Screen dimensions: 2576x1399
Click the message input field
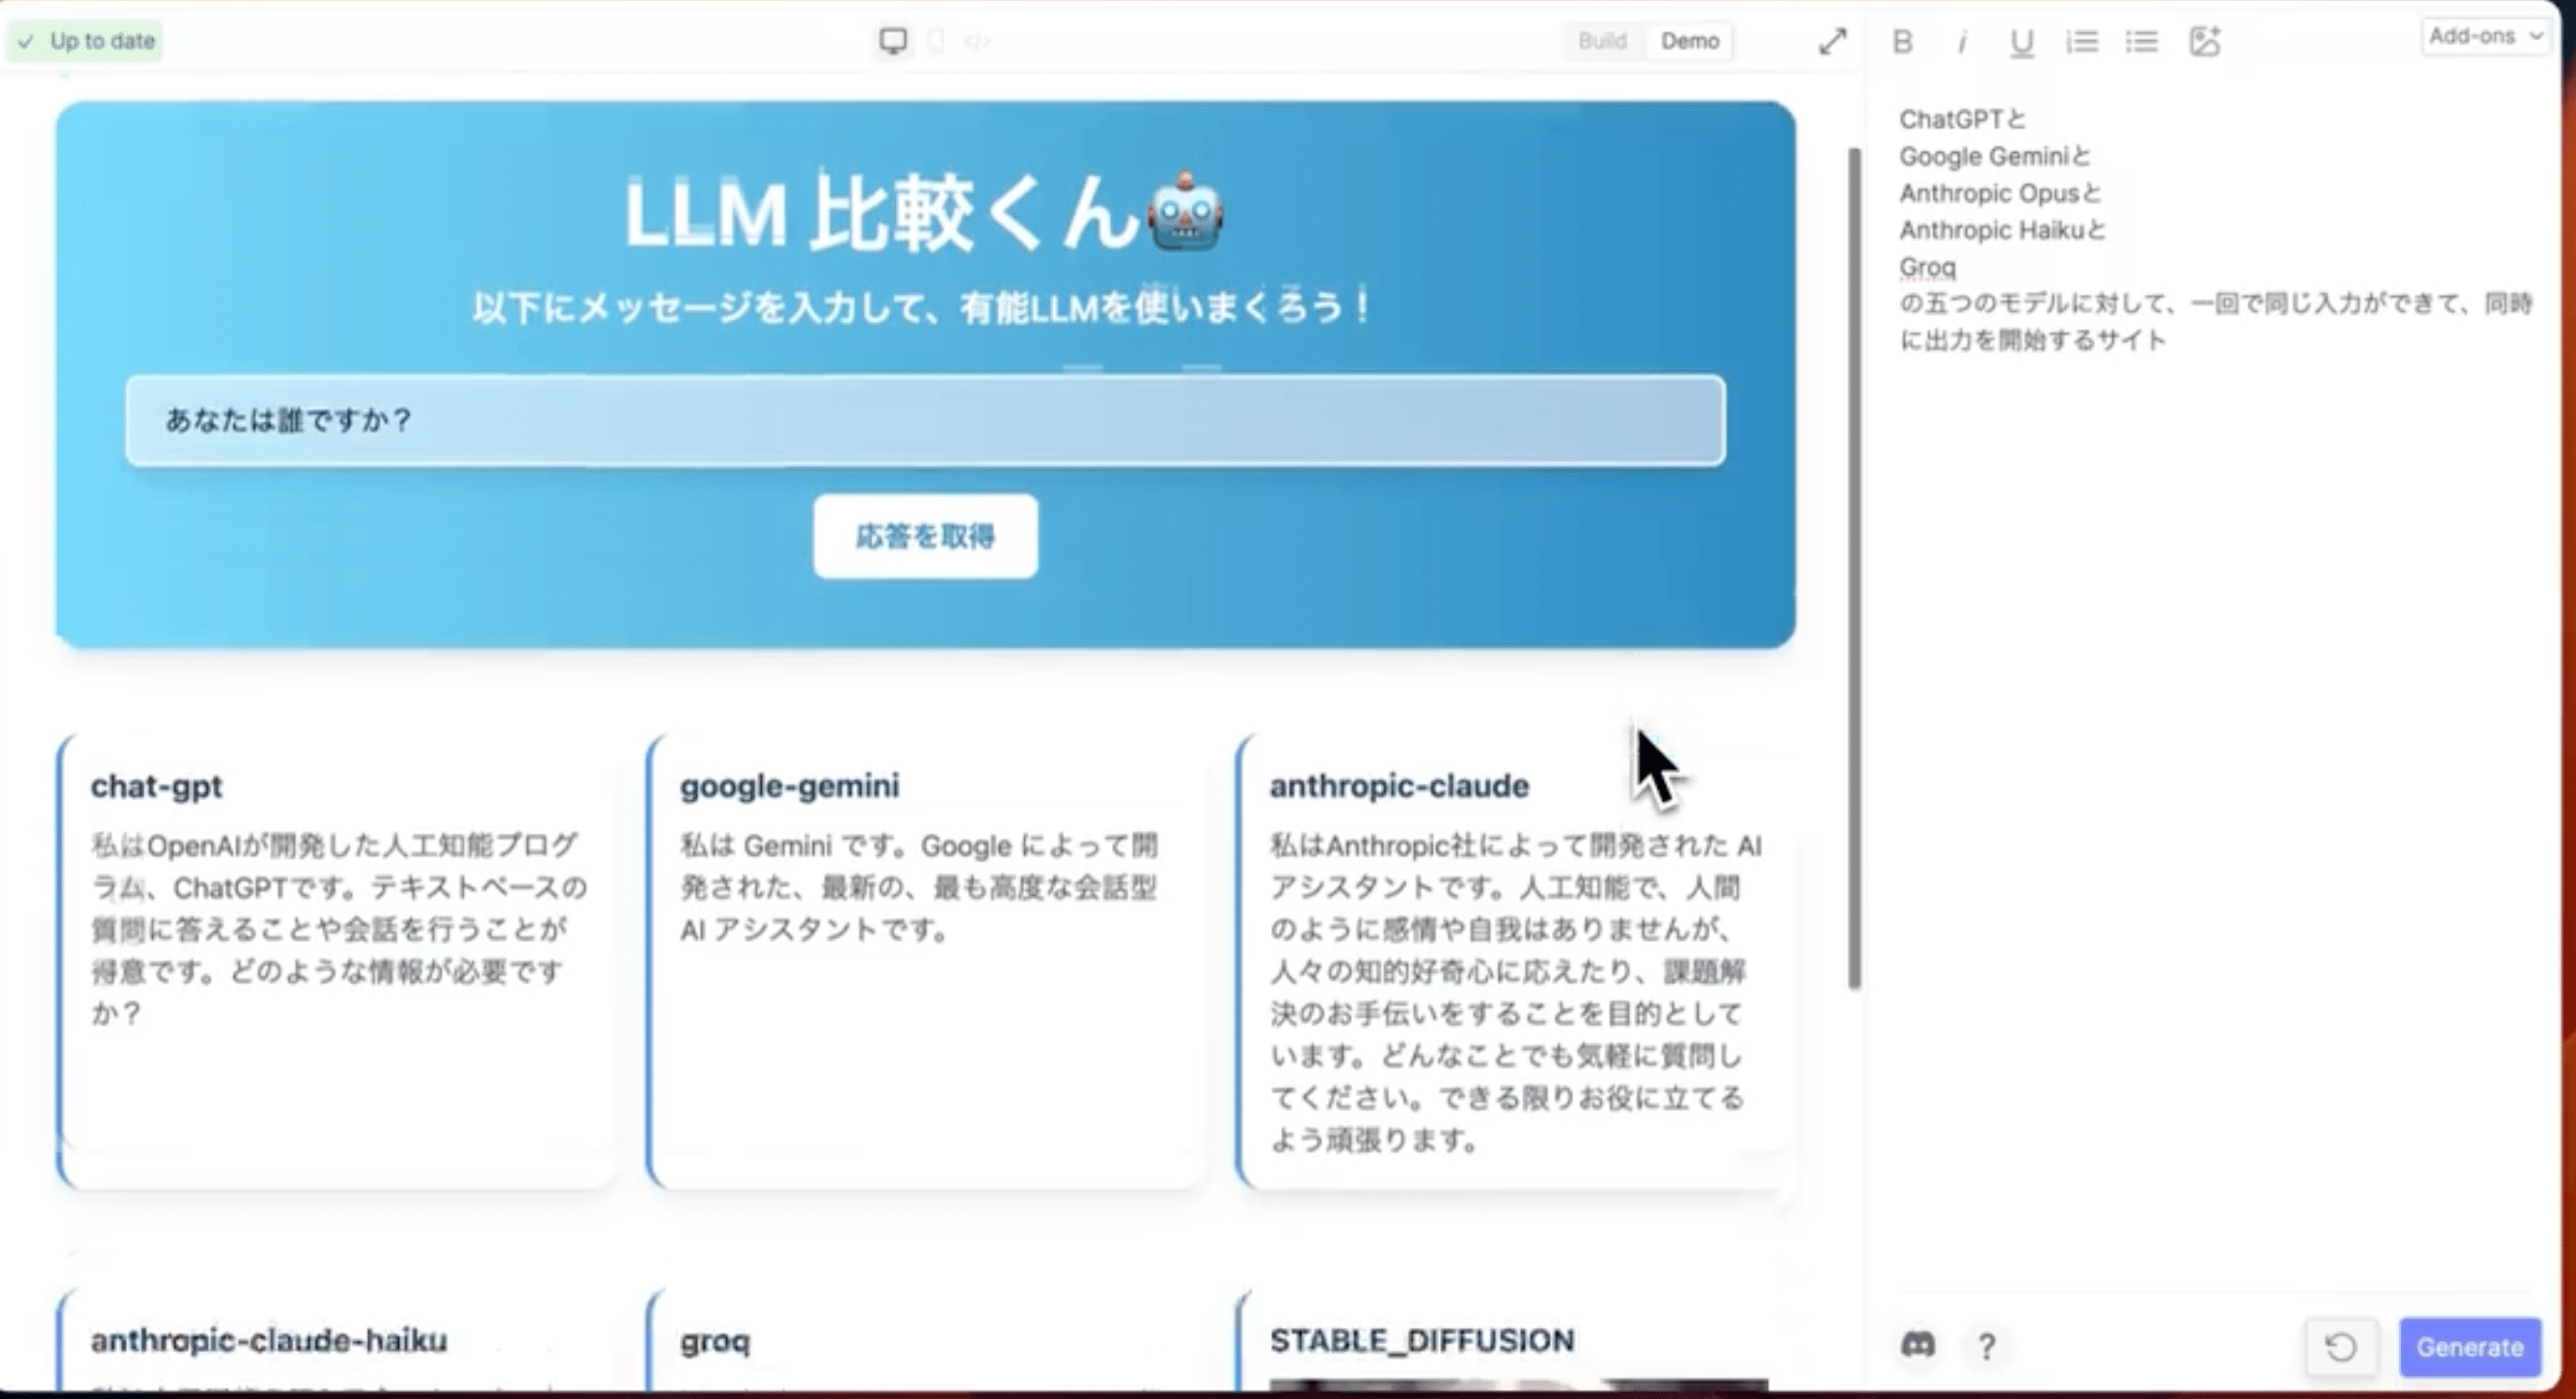[925, 420]
